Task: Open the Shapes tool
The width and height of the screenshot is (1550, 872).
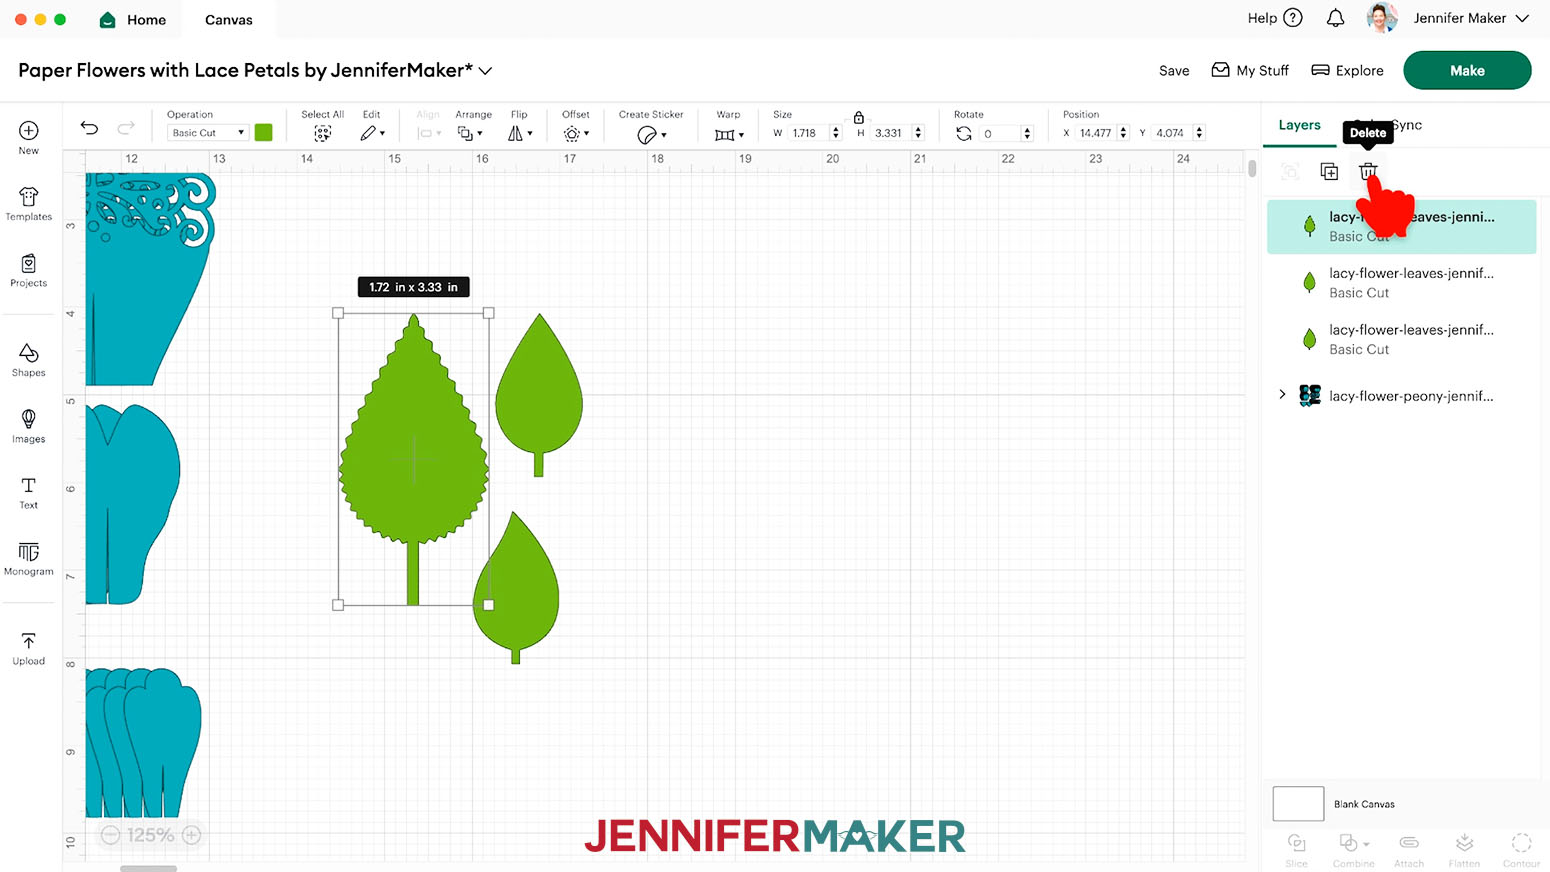Action: tap(28, 360)
